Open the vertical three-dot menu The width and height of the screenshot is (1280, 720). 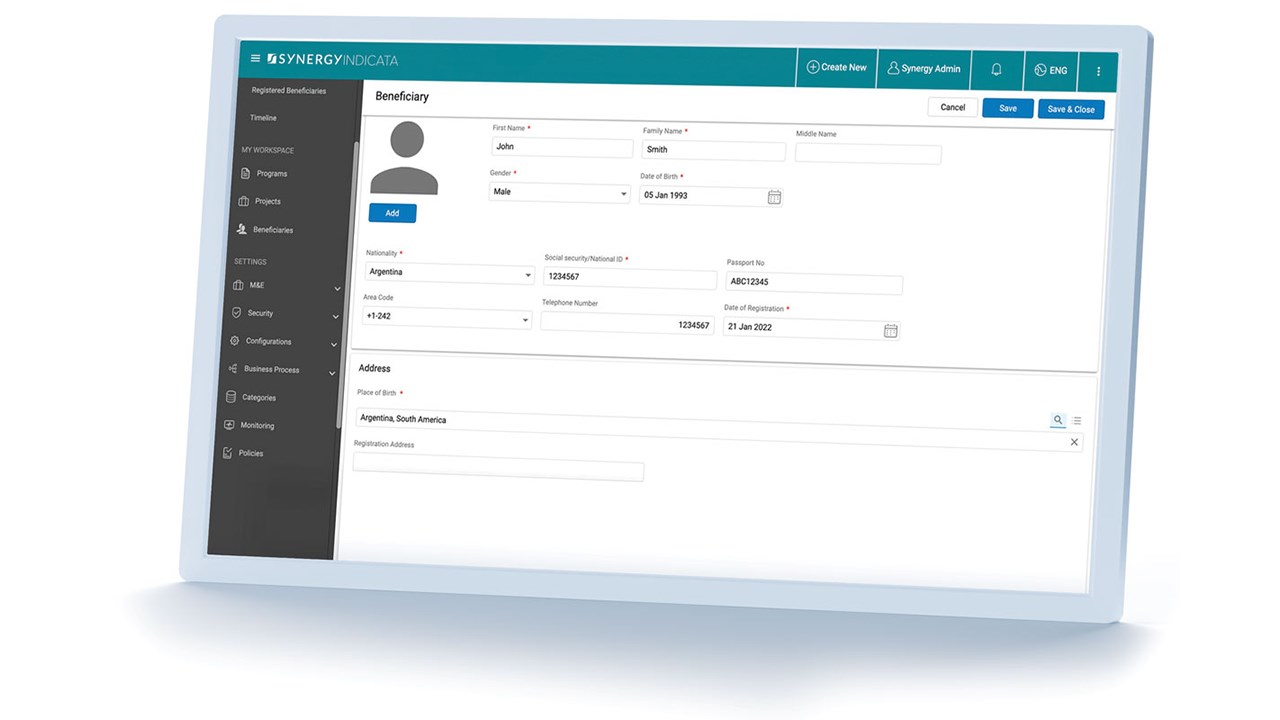(x=1098, y=71)
